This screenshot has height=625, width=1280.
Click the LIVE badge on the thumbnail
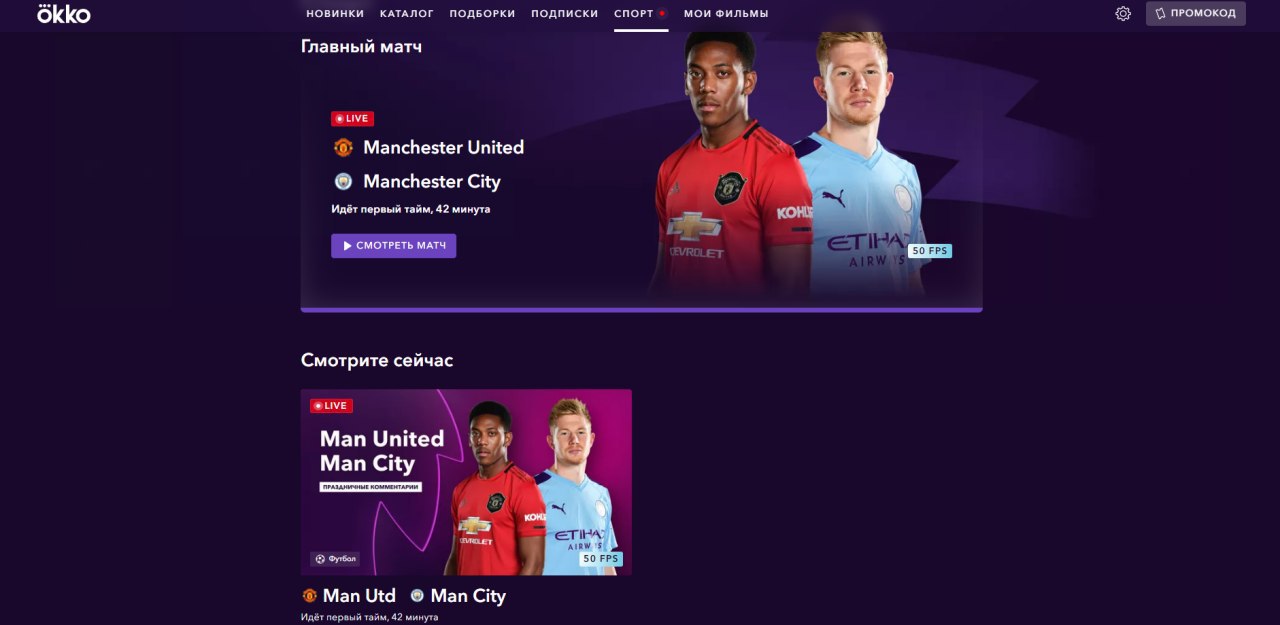point(331,406)
